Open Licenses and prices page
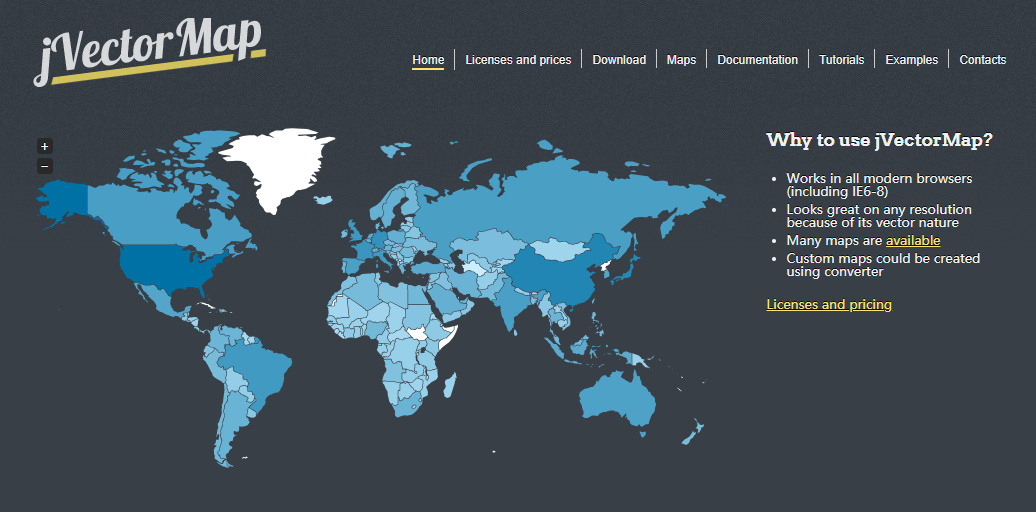The image size is (1036, 512). [518, 59]
